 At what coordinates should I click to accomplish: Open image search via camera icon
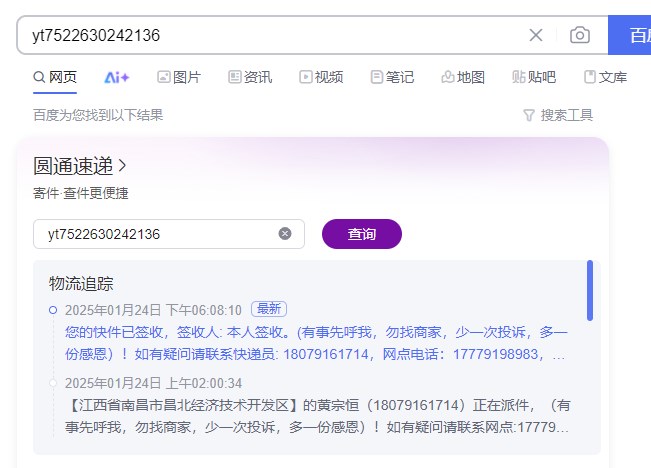[580, 35]
